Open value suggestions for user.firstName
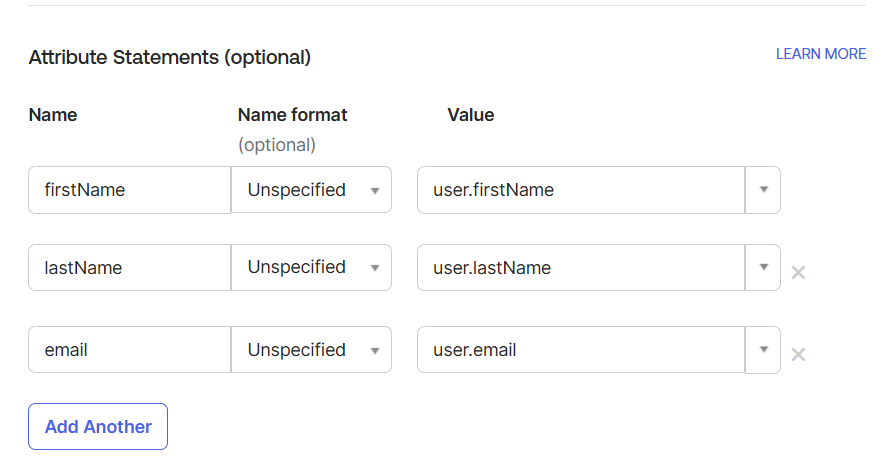This screenshot has height=470, width=885. tap(763, 190)
